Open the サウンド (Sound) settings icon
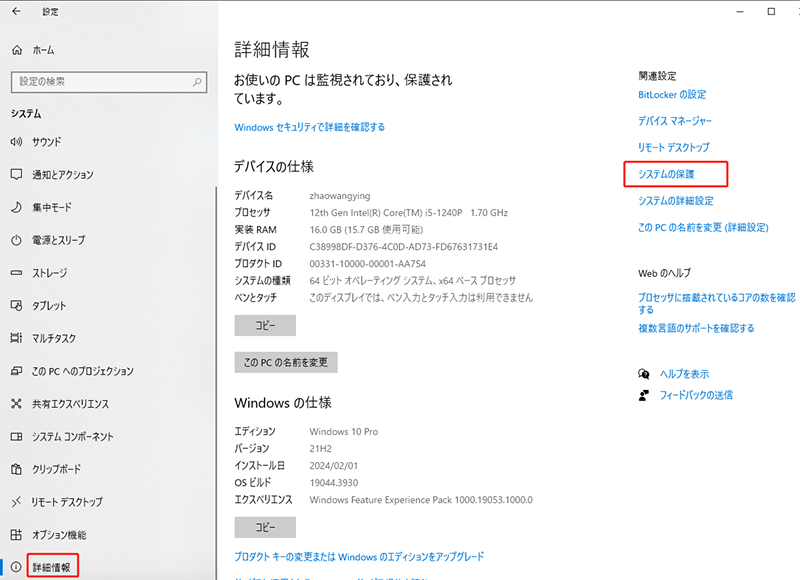800x580 pixels. pyautogui.click(x=15, y=142)
